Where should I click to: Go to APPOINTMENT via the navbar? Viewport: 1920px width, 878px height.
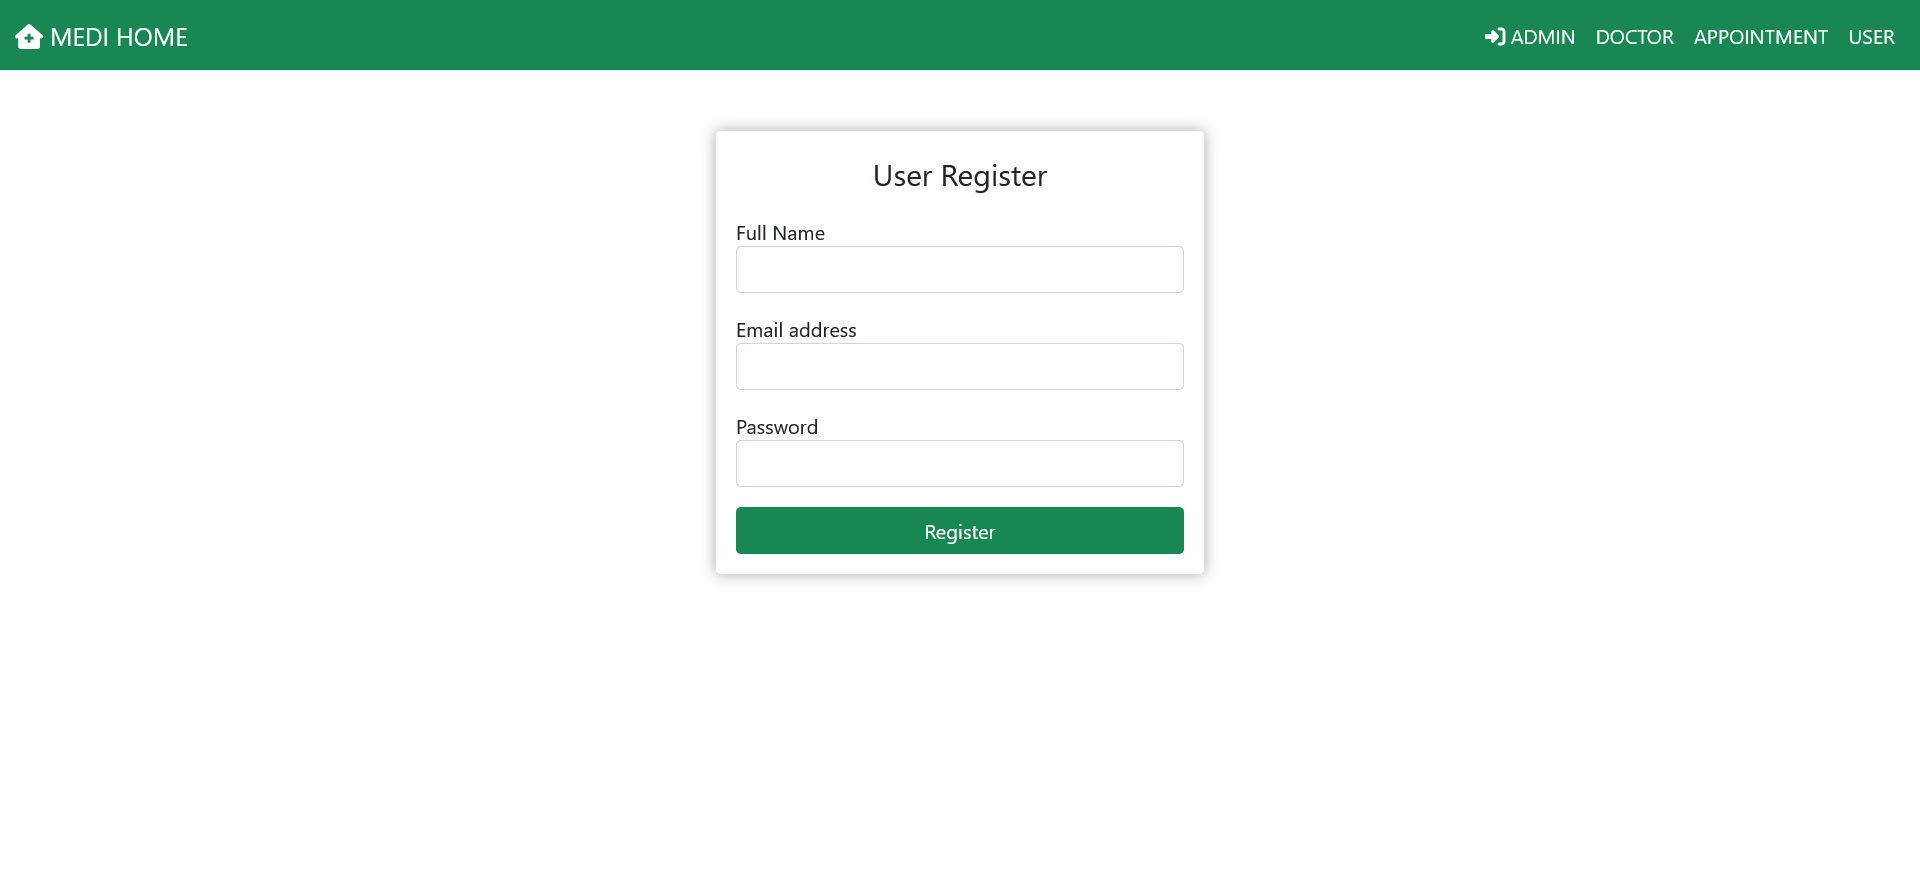(x=1761, y=37)
